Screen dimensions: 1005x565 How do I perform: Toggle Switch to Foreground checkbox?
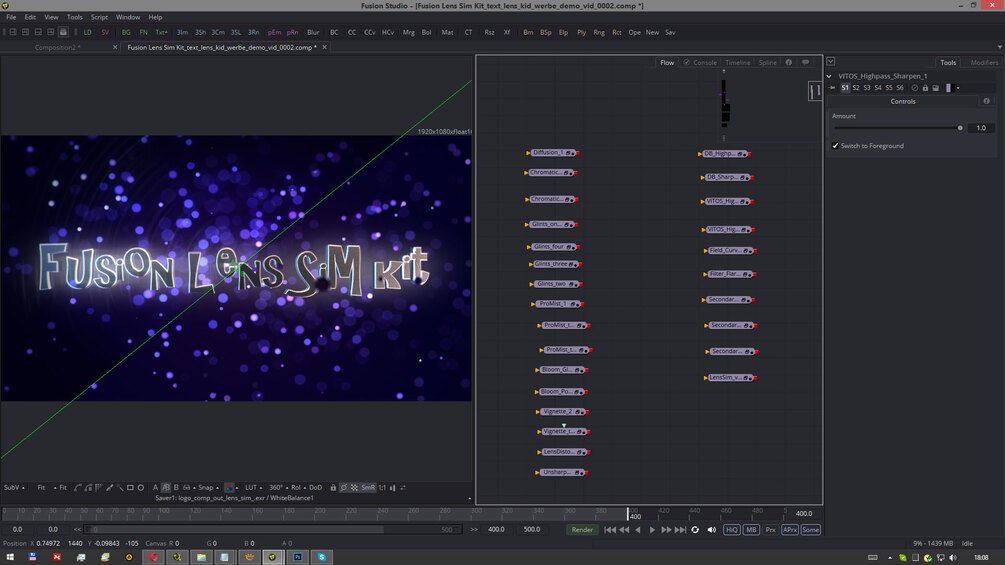pyautogui.click(x=835, y=145)
